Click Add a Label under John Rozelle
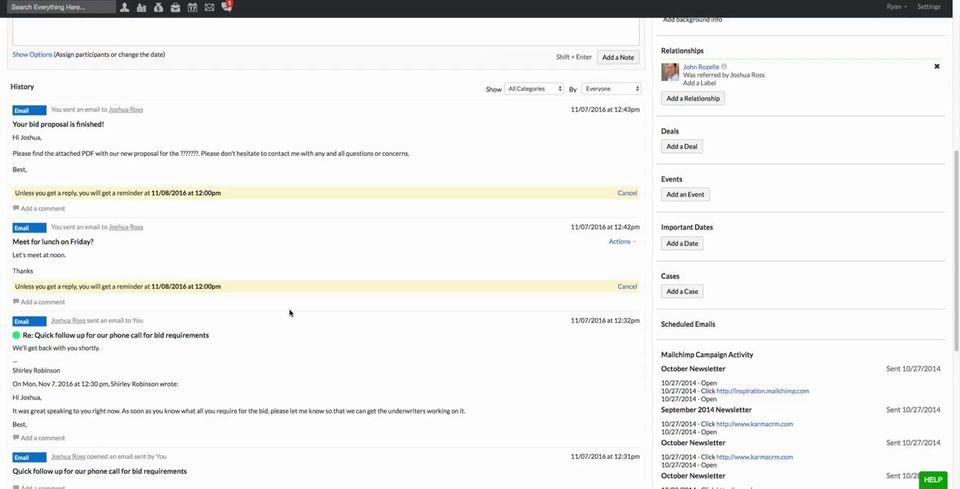This screenshot has width=960, height=489. pyautogui.click(x=701, y=83)
